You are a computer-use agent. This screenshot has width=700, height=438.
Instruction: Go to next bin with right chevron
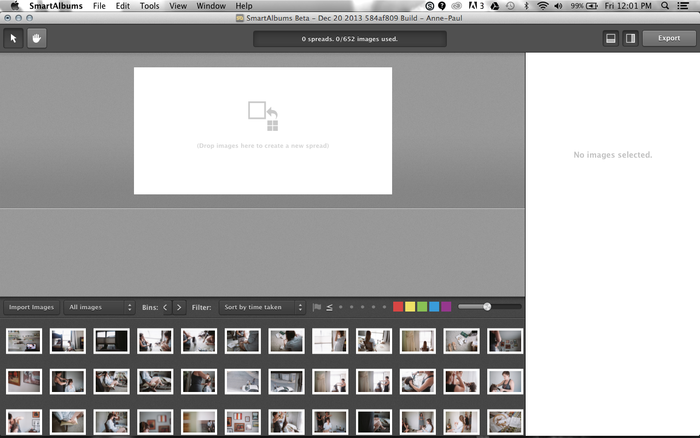pos(179,307)
